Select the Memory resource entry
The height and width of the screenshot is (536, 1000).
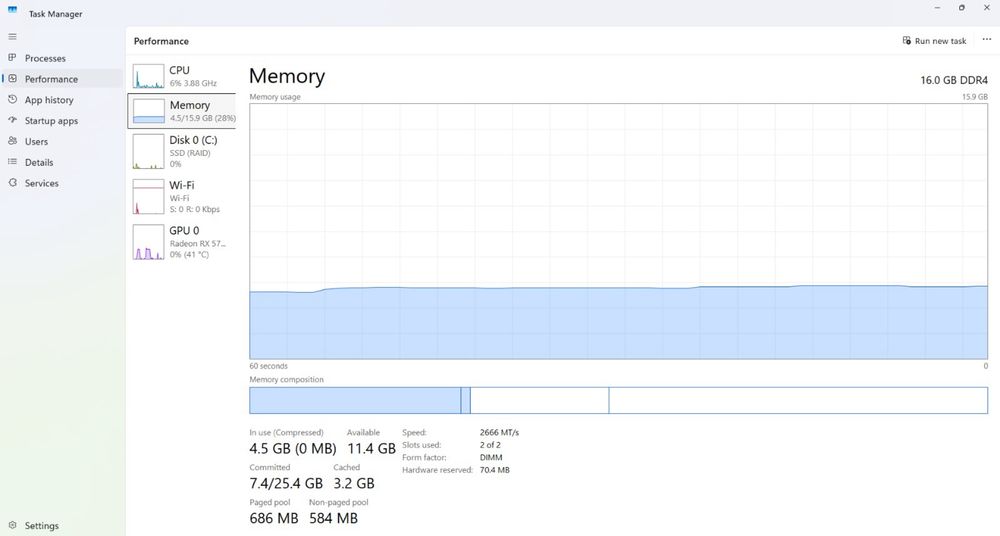[x=182, y=111]
